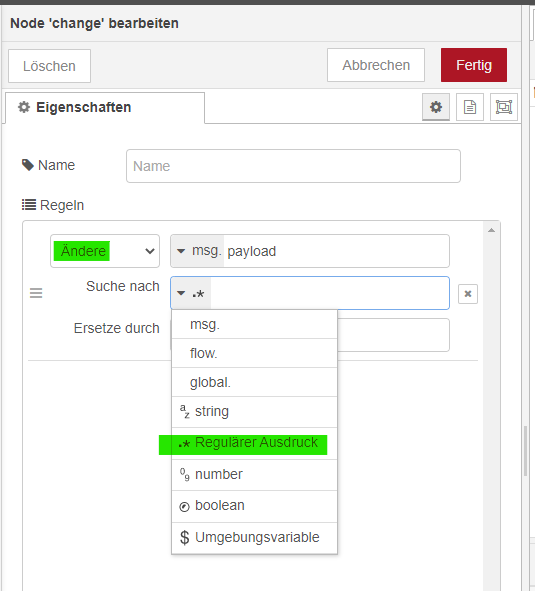This screenshot has height=591, width=535.
Task: Select msg. from type dropdown list
Action: tap(254, 324)
